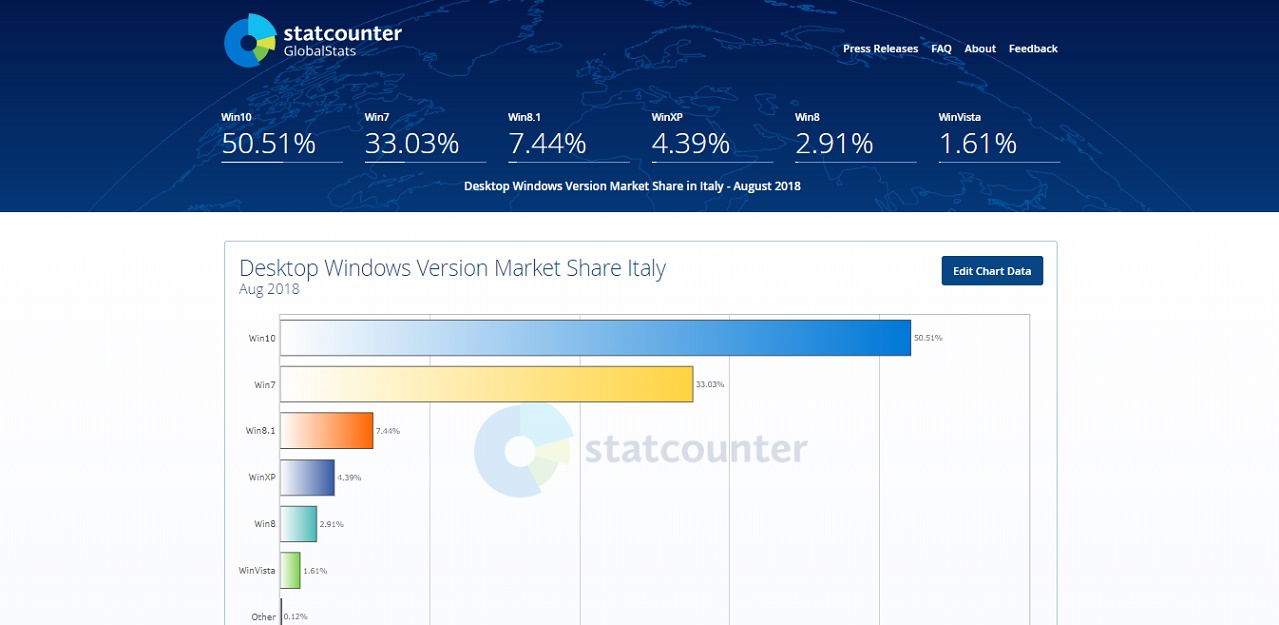This screenshot has height=625, width=1279.
Task: Click the Win7 axis label
Action: [265, 384]
